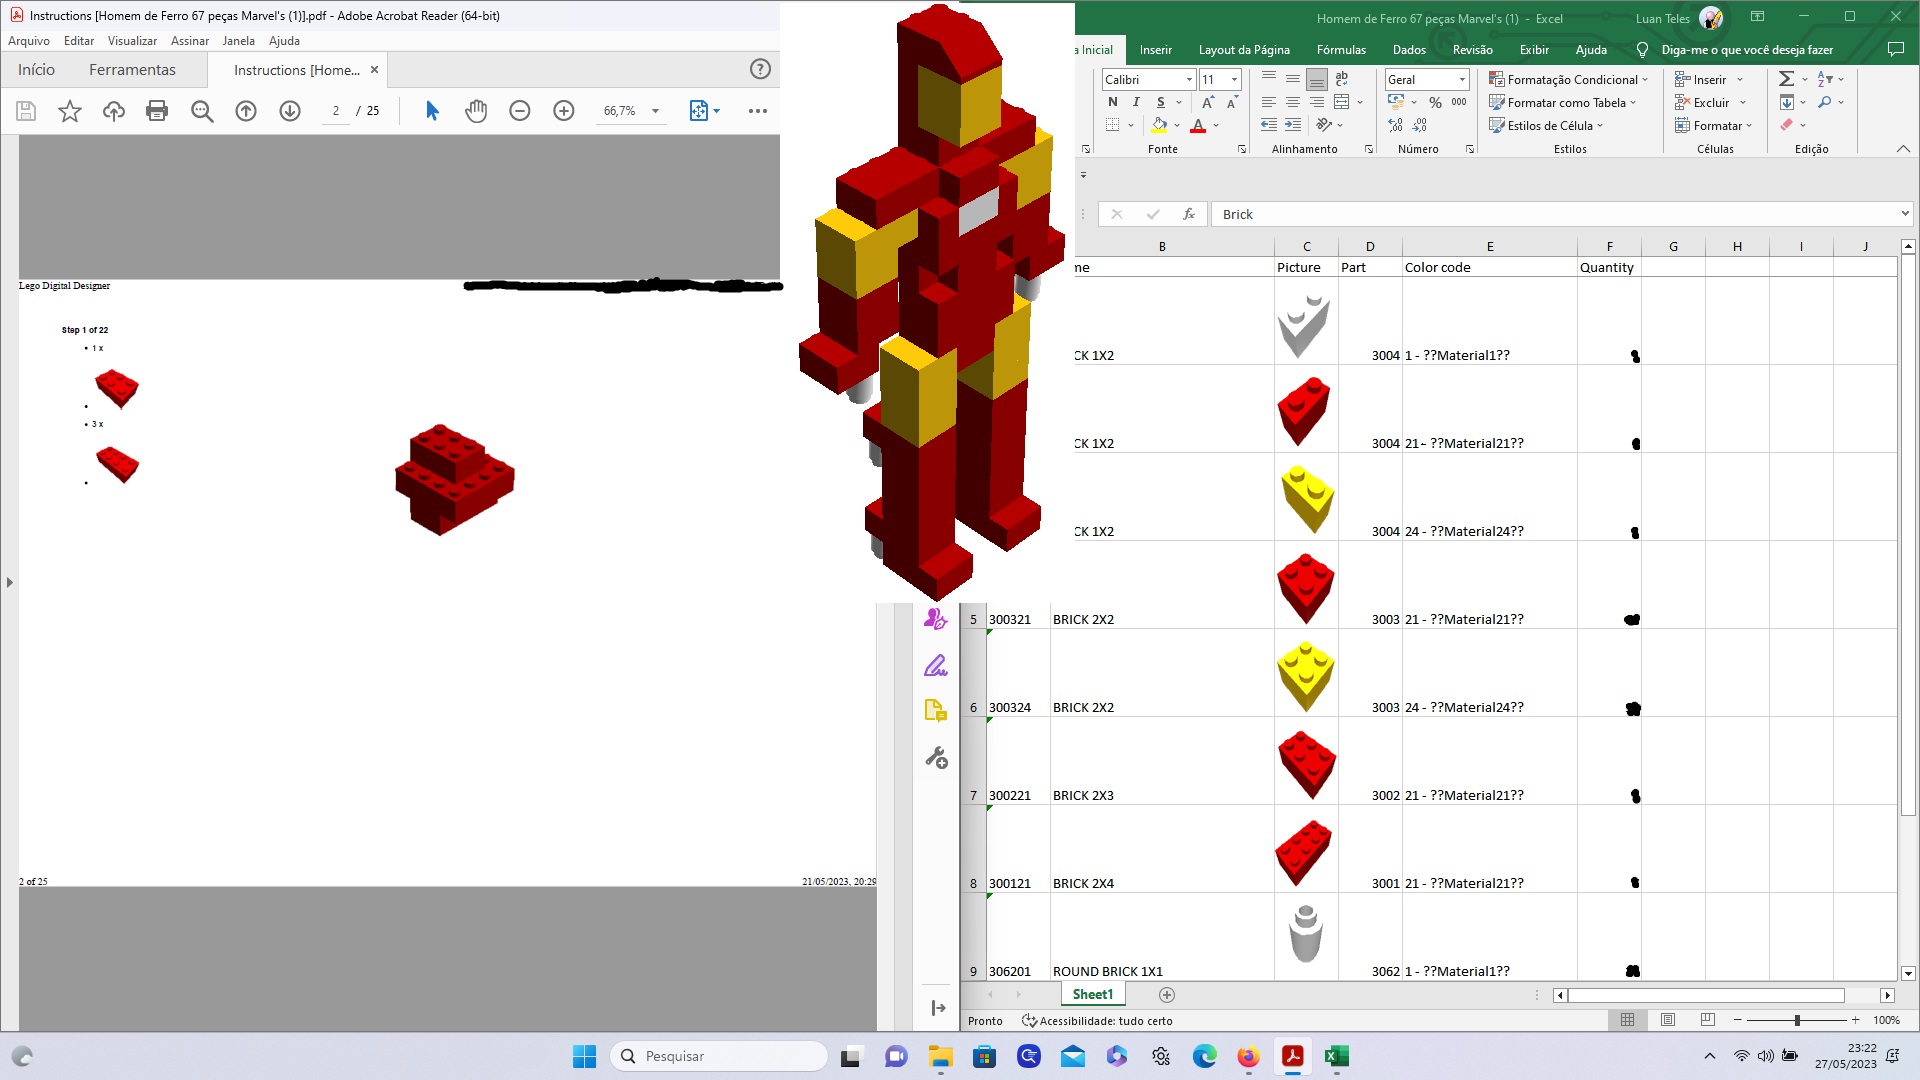The height and width of the screenshot is (1080, 1920).
Task: Switch to Page Layout view button
Action: coord(1668,1020)
